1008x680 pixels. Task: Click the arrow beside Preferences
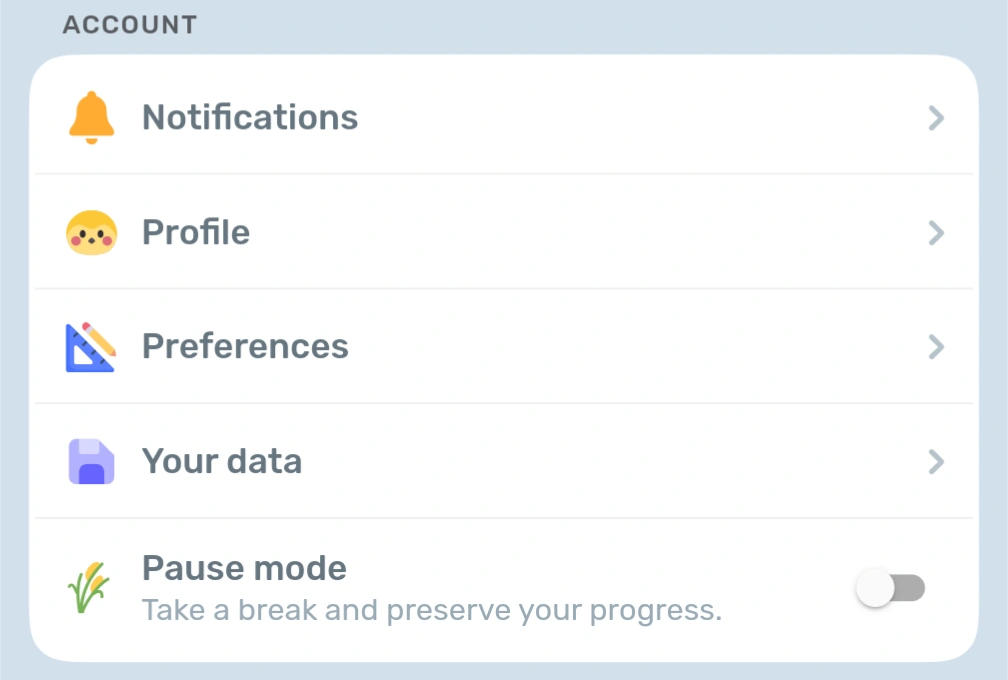pos(936,347)
